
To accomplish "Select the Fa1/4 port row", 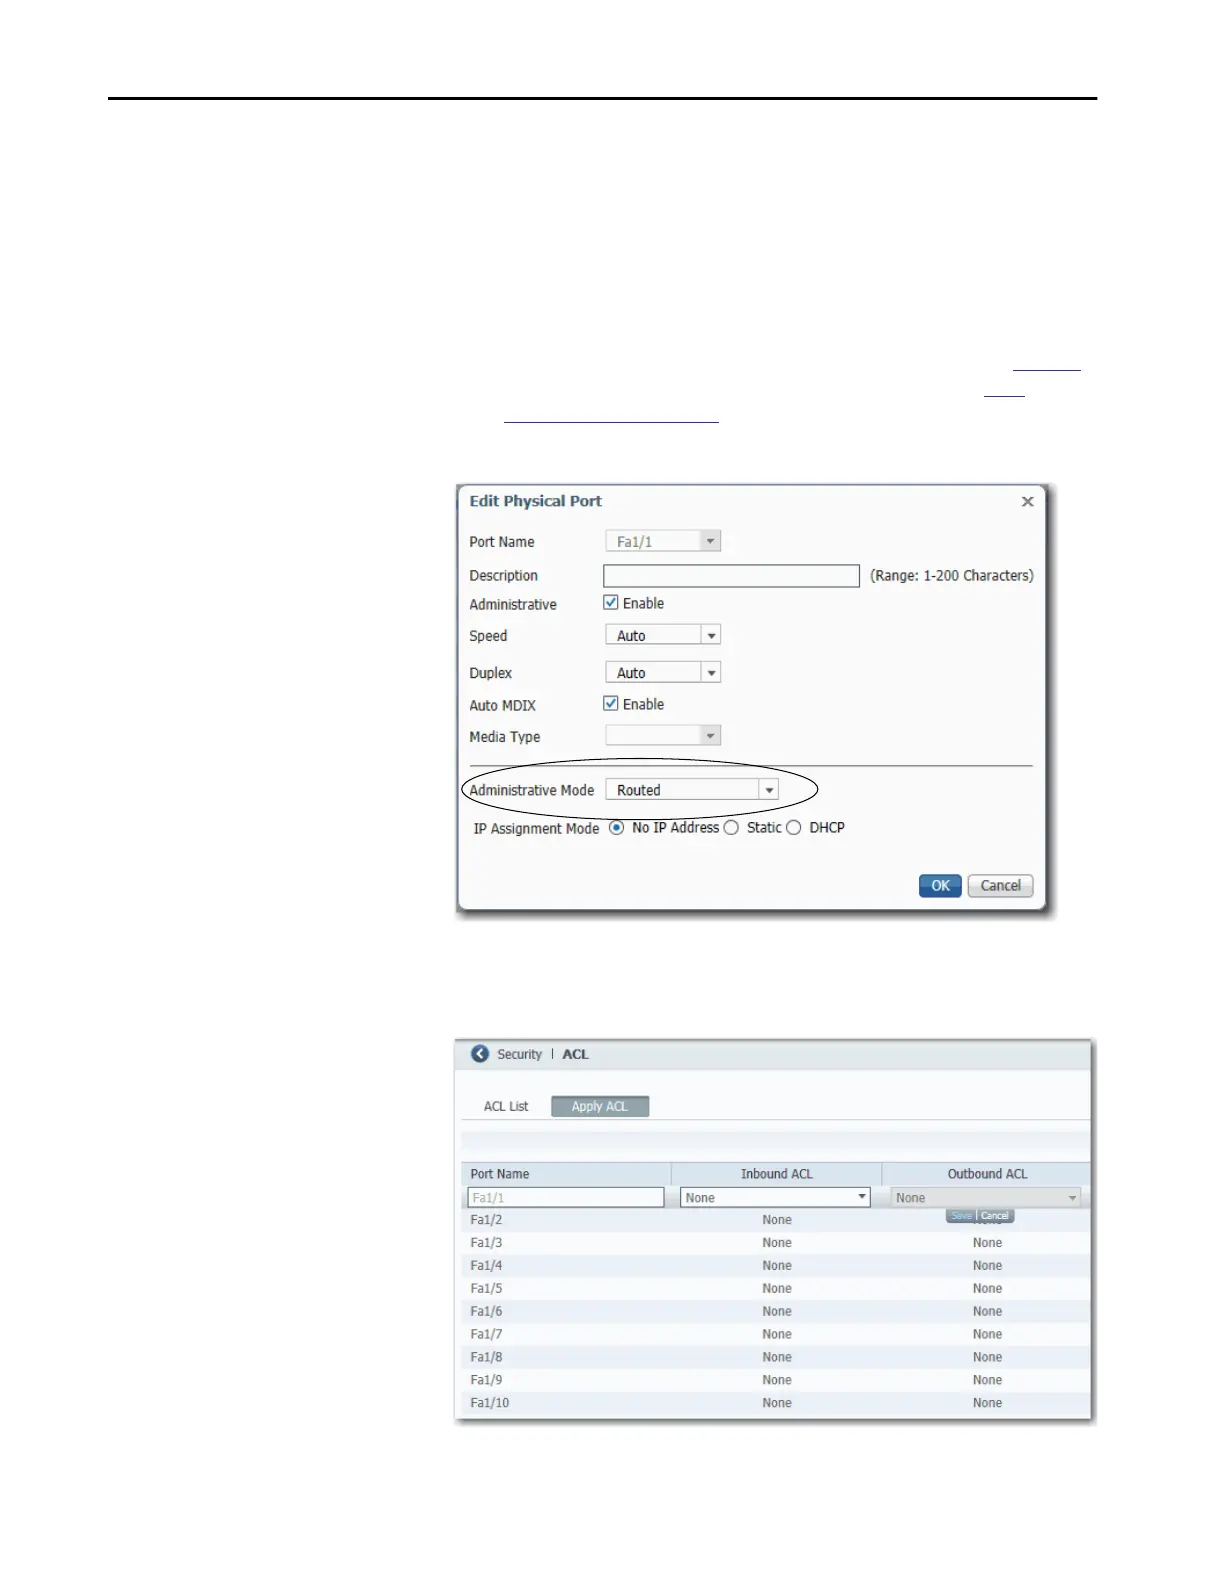I will click(x=775, y=1266).
